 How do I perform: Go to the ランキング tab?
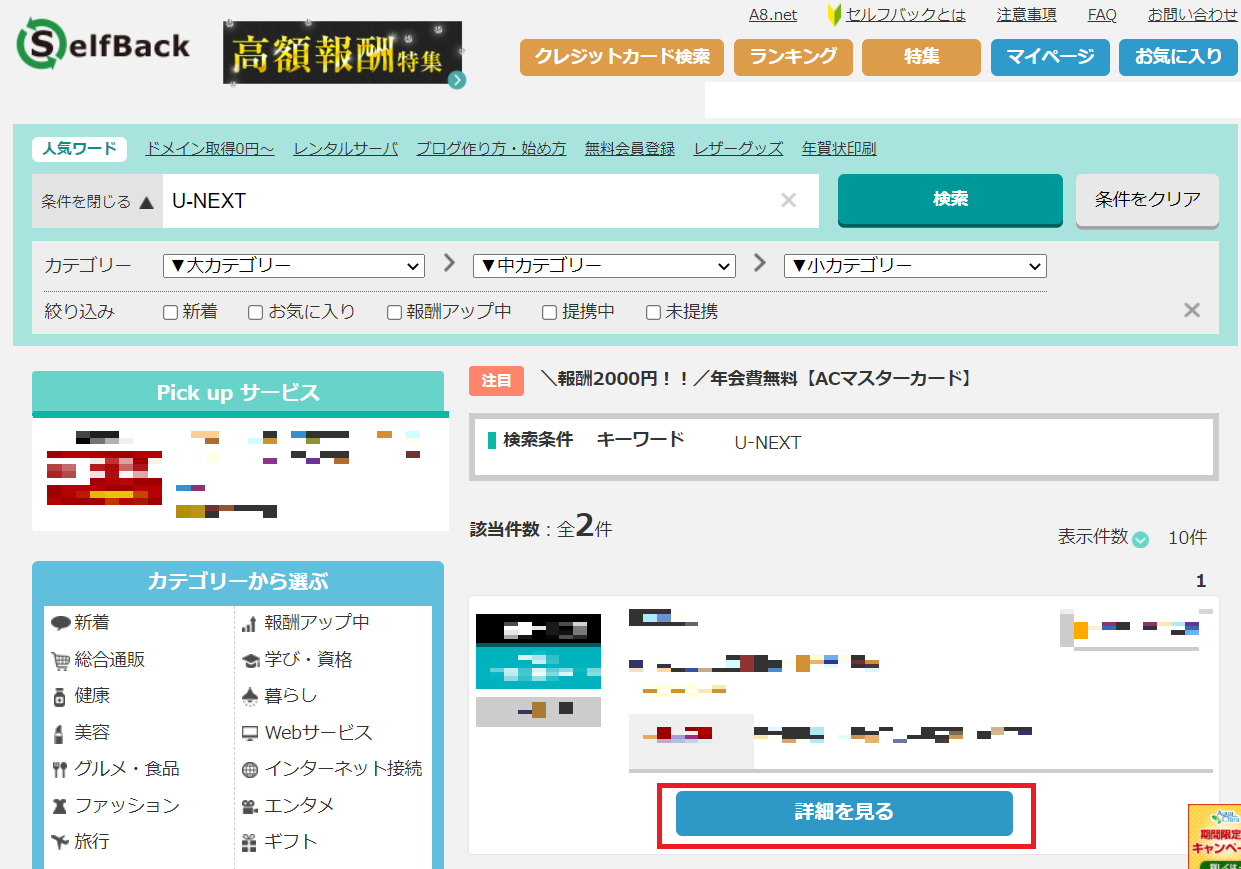[x=793, y=57]
